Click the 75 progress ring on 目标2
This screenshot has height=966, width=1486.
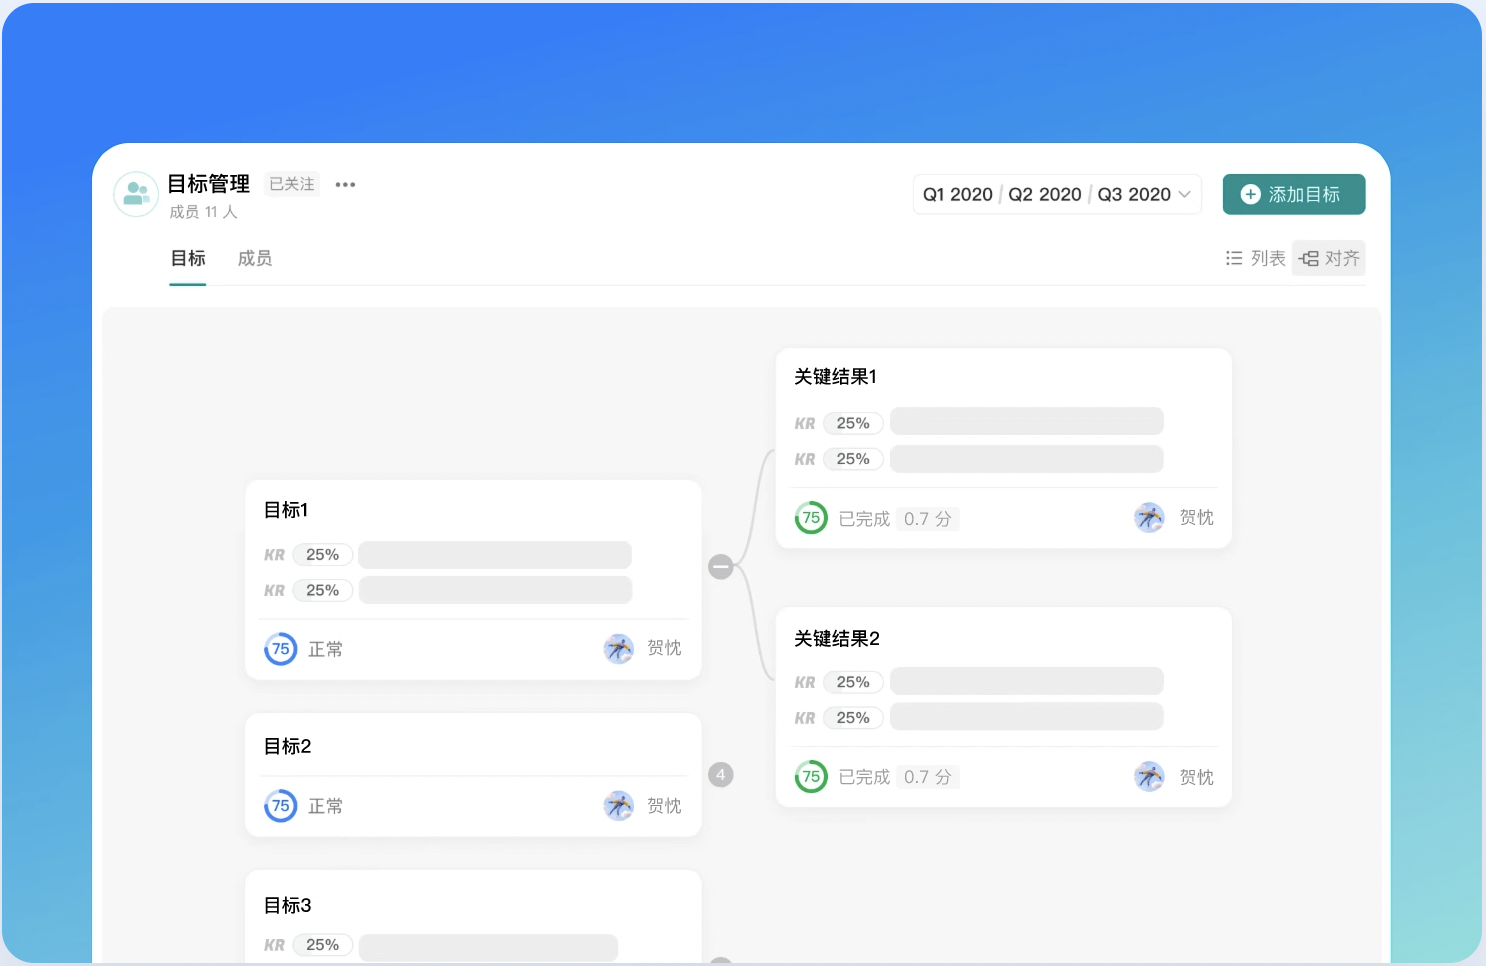281,806
